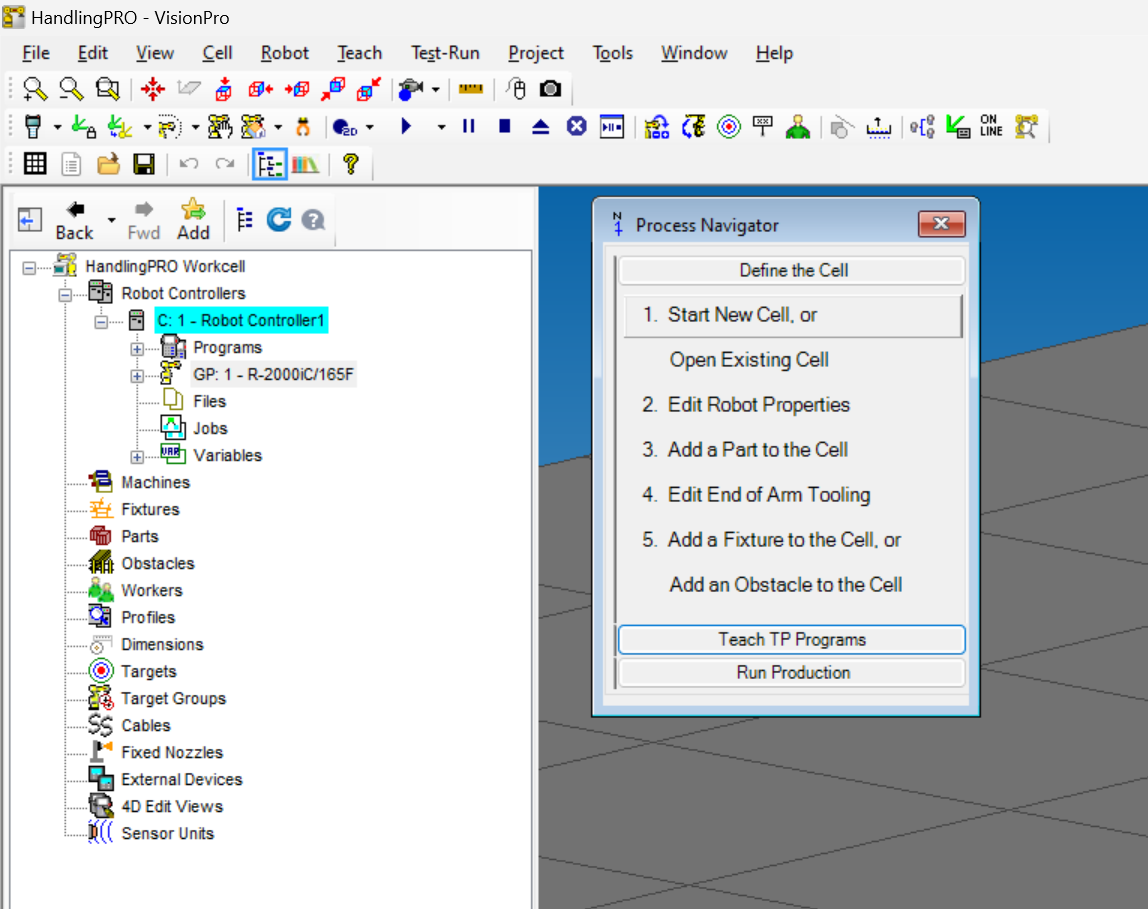Open the File menu
This screenshot has width=1148, height=909.
36,53
